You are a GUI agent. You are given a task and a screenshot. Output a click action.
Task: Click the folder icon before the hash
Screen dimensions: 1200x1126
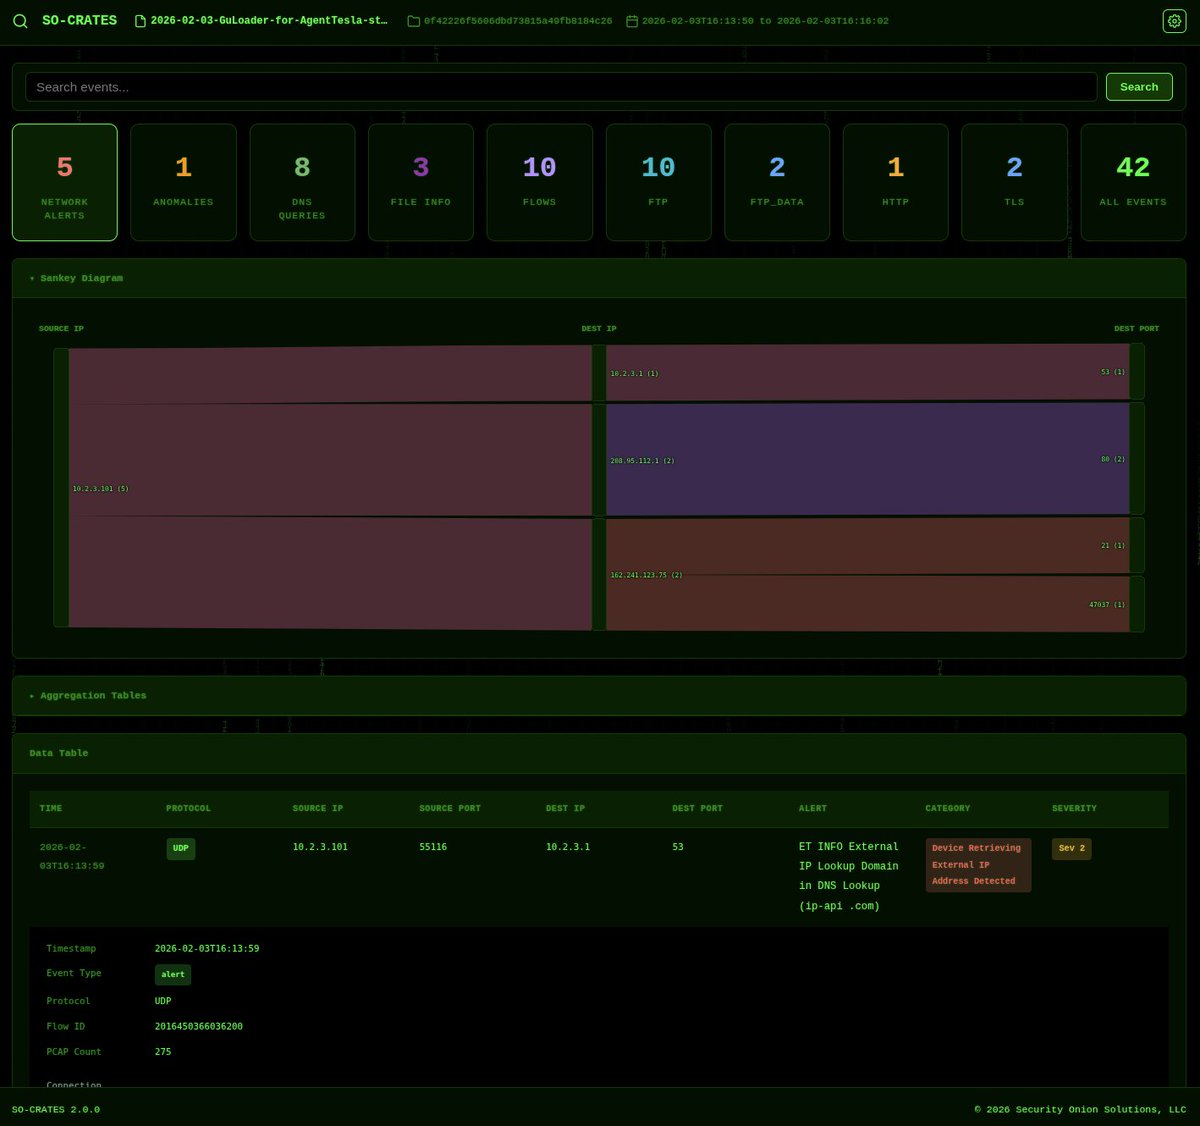tap(413, 21)
